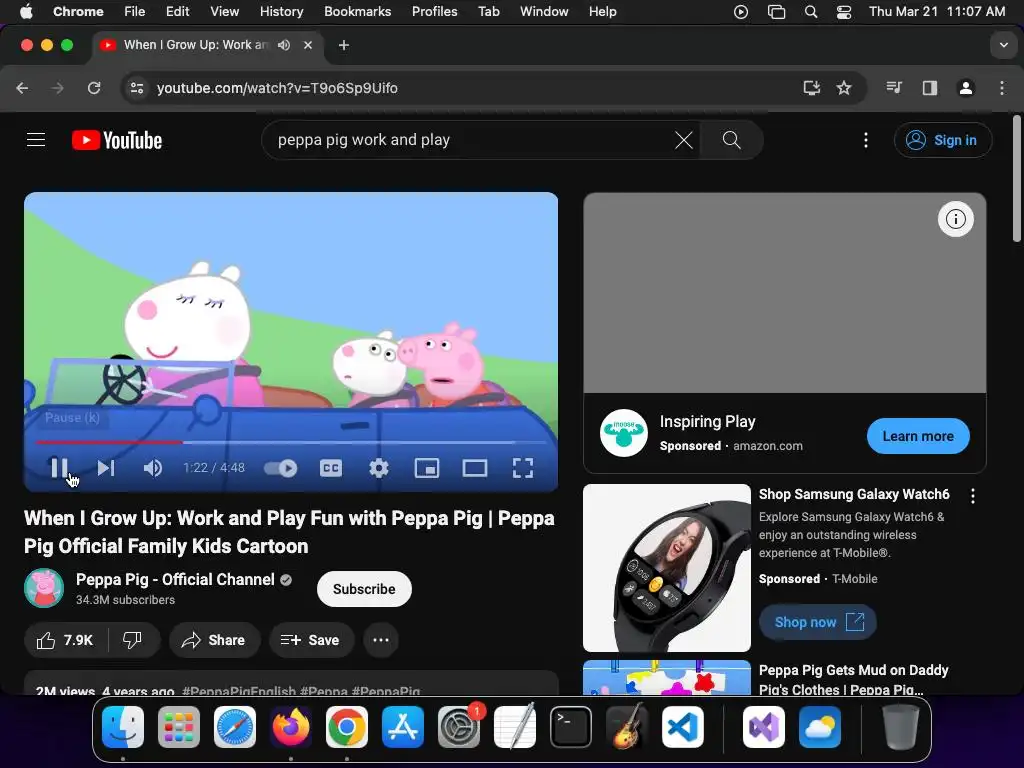Pause the Peppa Pig video
The height and width of the screenshot is (768, 1024).
(59, 468)
